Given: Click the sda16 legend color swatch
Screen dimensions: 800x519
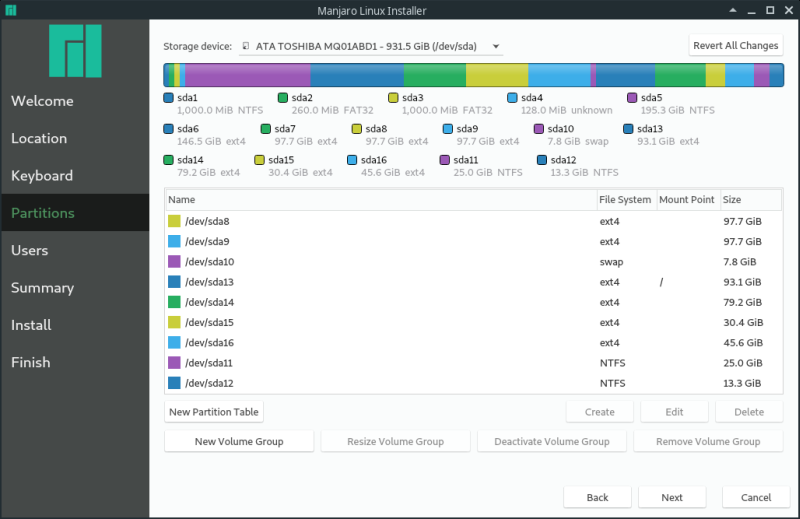Looking at the screenshot, I should (x=352, y=160).
